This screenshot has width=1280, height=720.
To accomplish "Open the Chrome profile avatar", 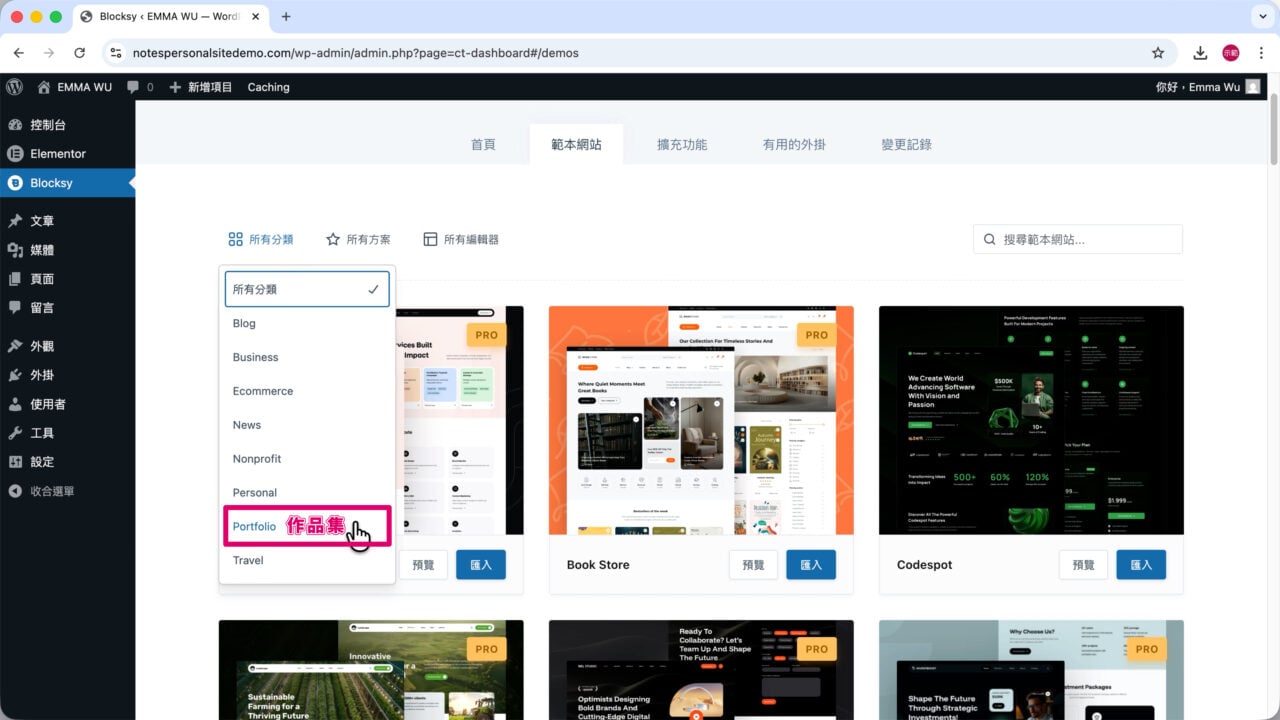I will (1230, 53).
